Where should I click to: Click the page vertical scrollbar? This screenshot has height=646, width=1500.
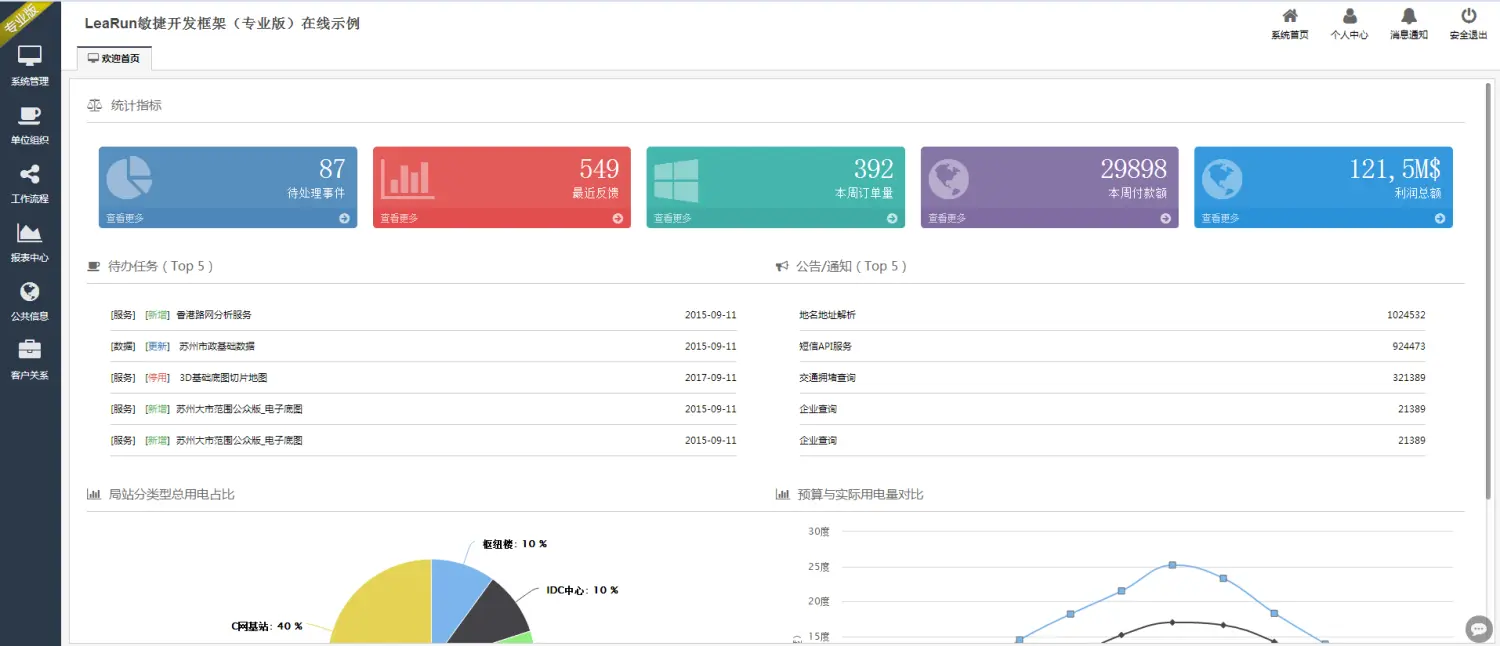click(1490, 290)
